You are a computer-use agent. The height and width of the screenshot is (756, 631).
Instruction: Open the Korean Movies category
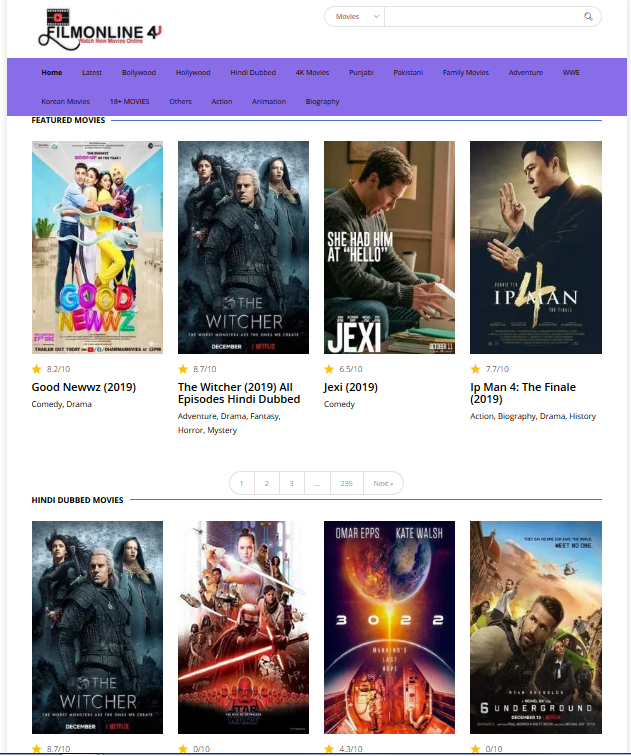[66, 101]
